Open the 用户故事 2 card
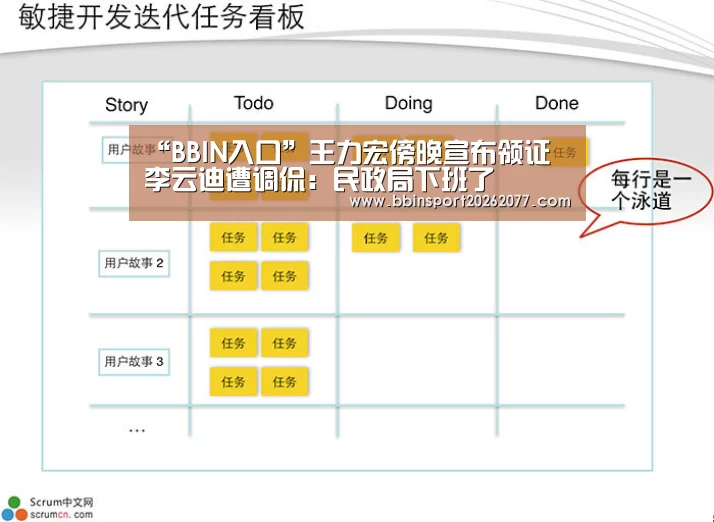Screen dimensions: 714x522 pyautogui.click(x=134, y=263)
